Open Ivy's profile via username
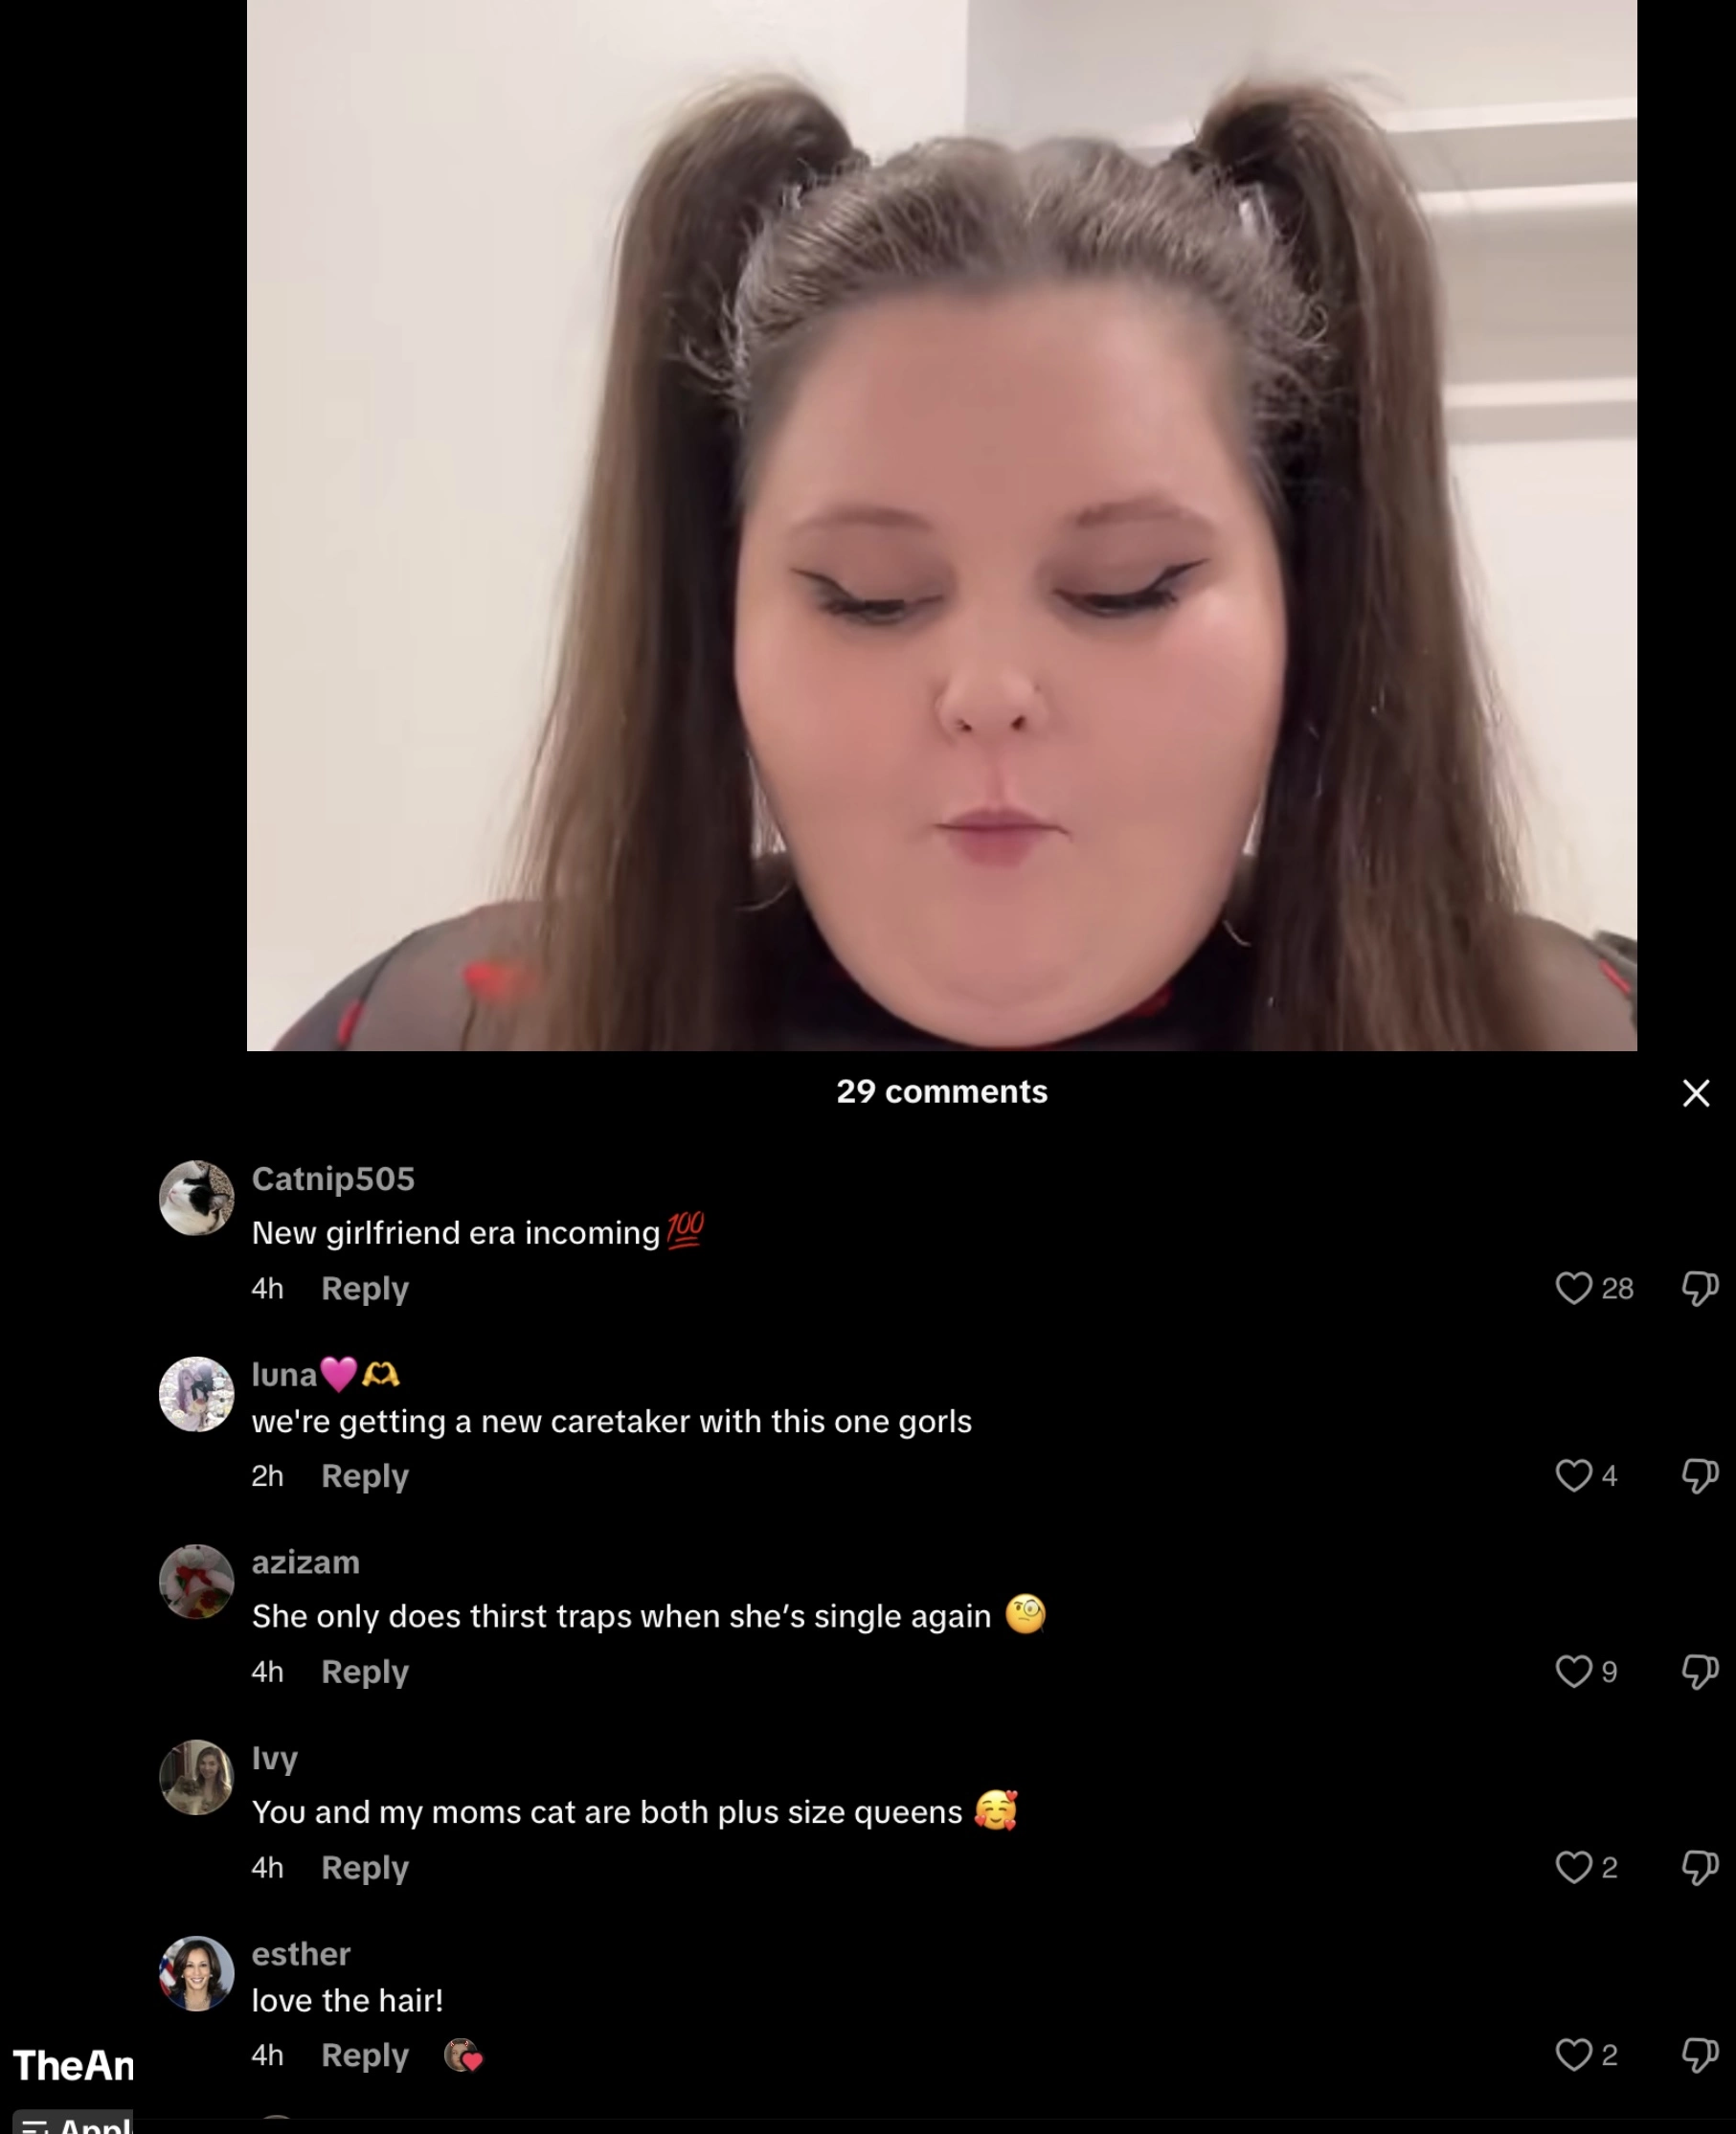 click(275, 1758)
